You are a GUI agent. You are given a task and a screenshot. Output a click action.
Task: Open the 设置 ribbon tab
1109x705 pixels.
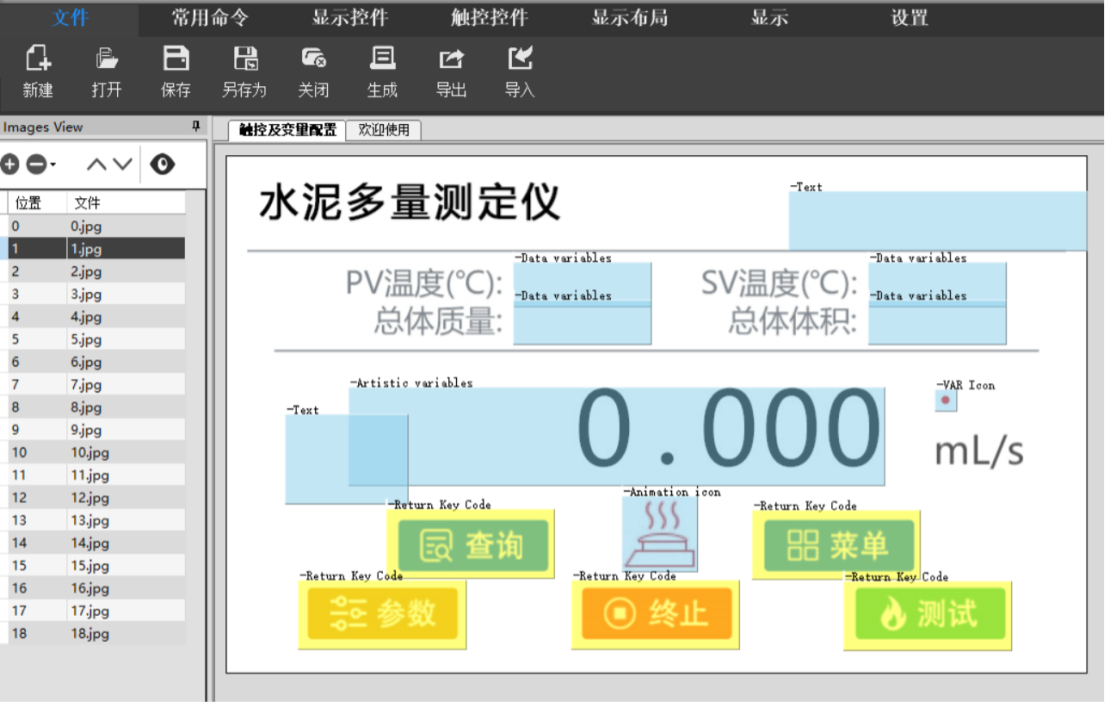tap(910, 18)
